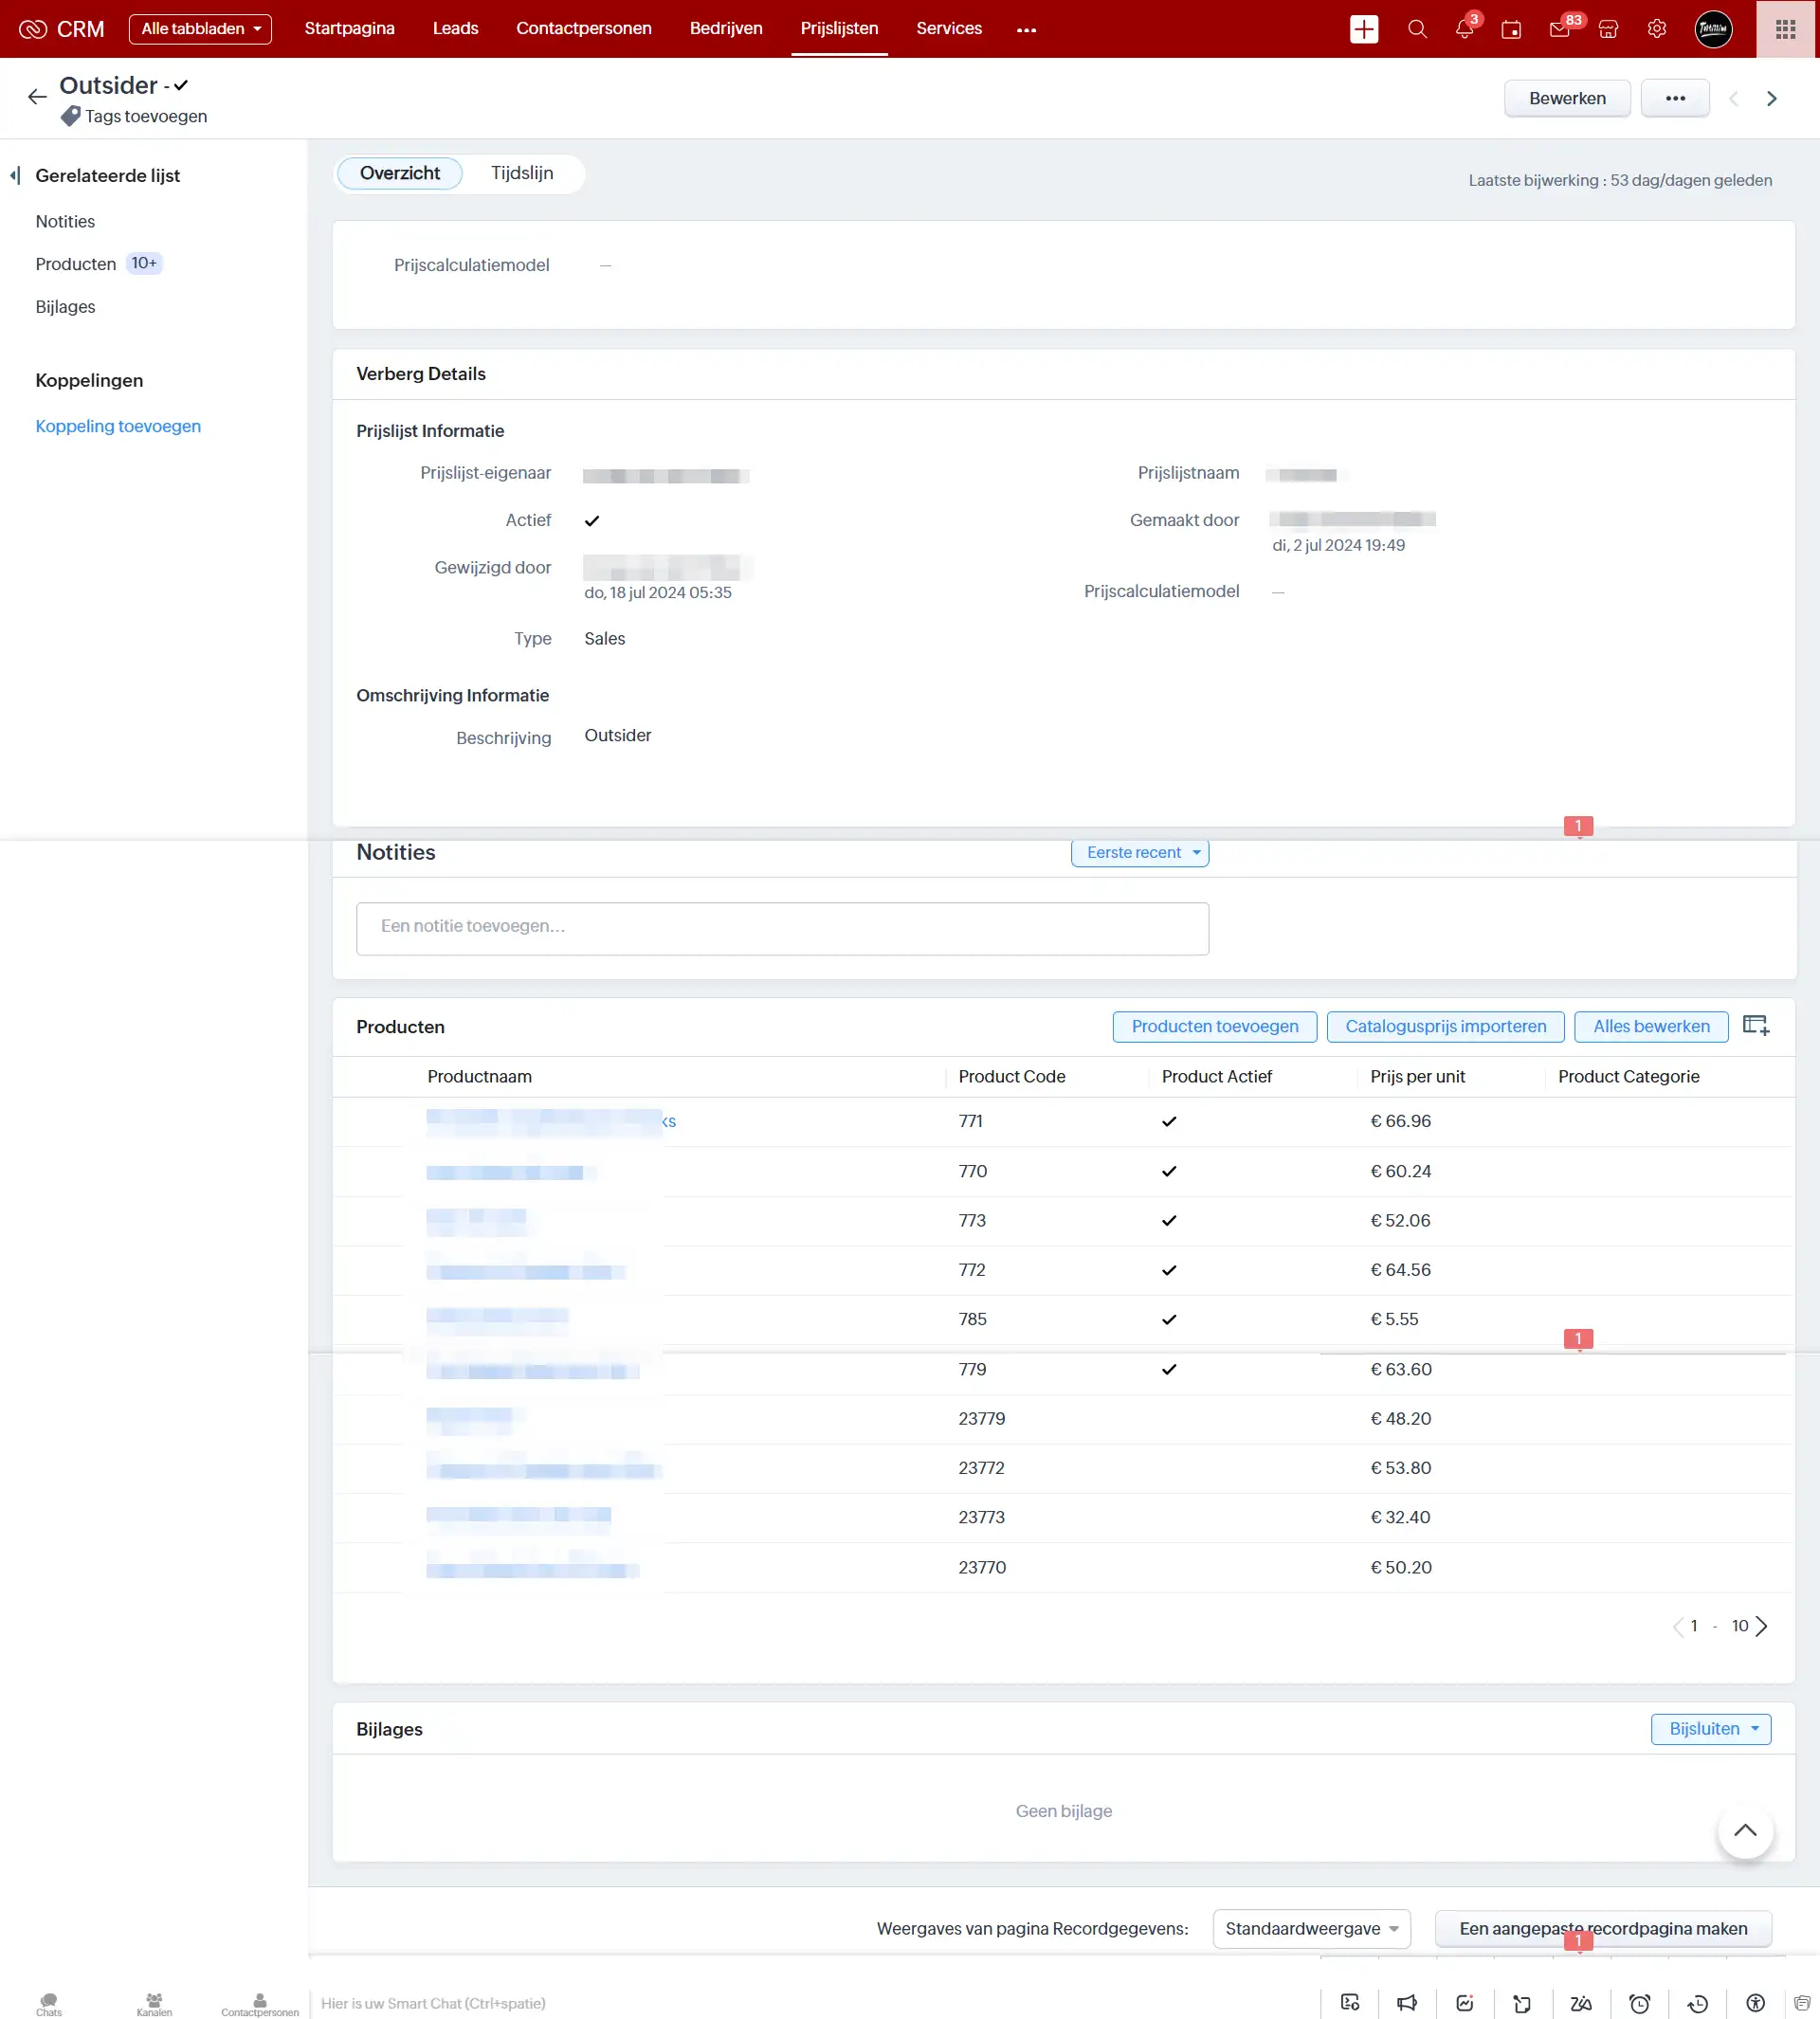Open the recent items history icon

[1697, 2004]
